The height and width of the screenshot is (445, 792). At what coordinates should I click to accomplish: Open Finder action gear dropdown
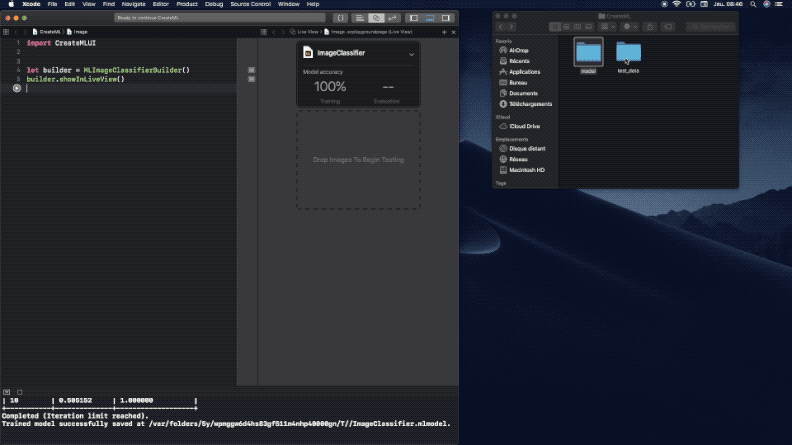630,27
